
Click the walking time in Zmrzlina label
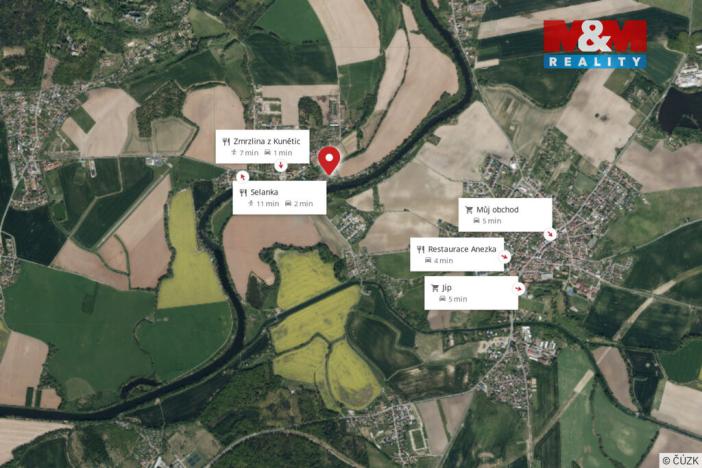(x=245, y=153)
